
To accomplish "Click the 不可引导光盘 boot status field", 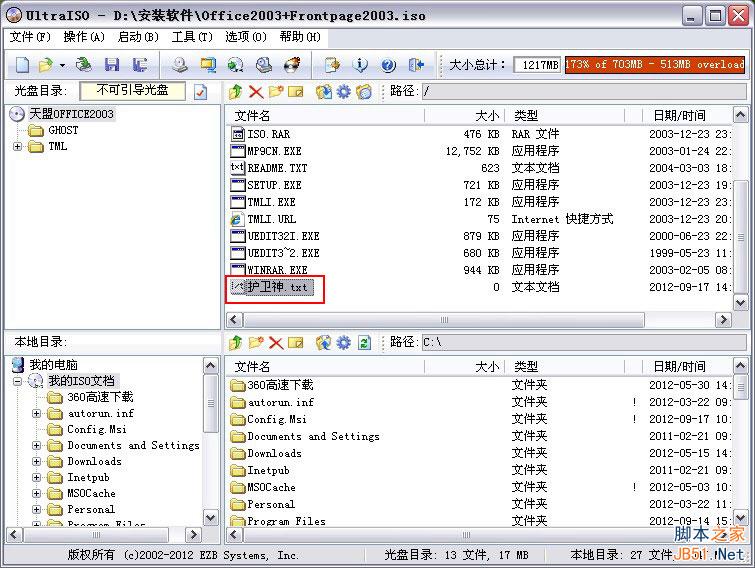I will (x=132, y=91).
